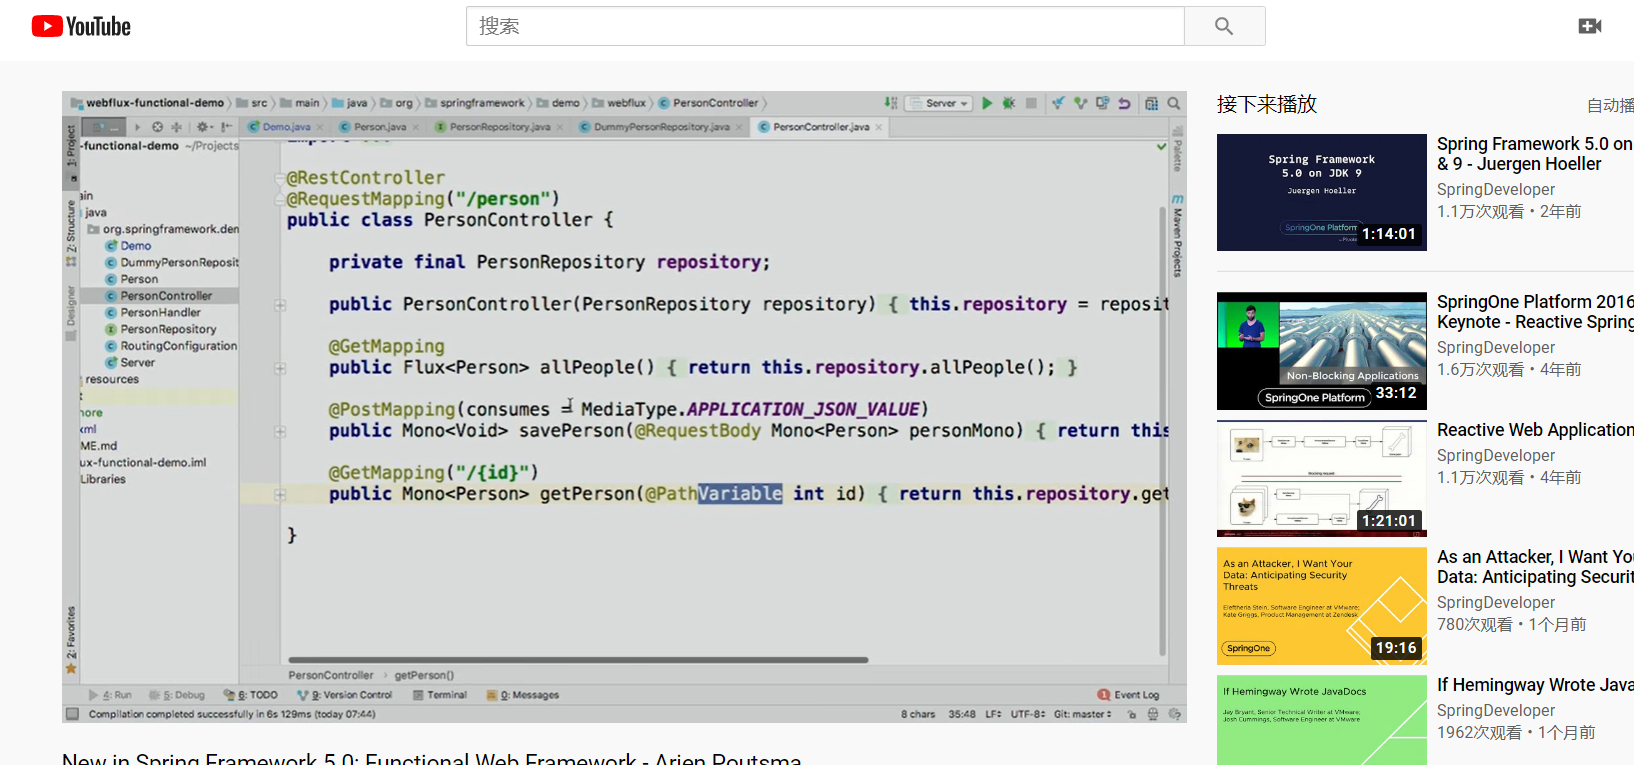This screenshot has width=1634, height=765.
Task: Close the PersonController.java tab
Action: (879, 127)
